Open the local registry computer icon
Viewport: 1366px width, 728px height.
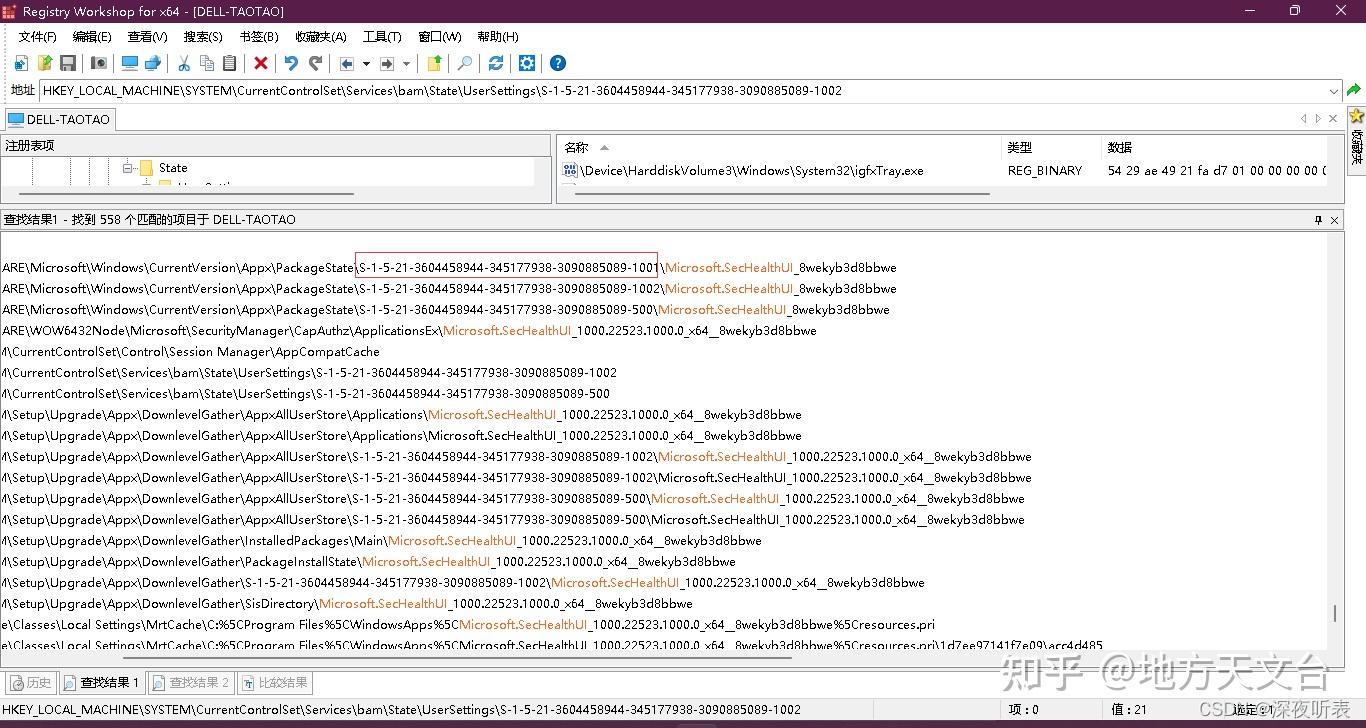click(x=129, y=63)
